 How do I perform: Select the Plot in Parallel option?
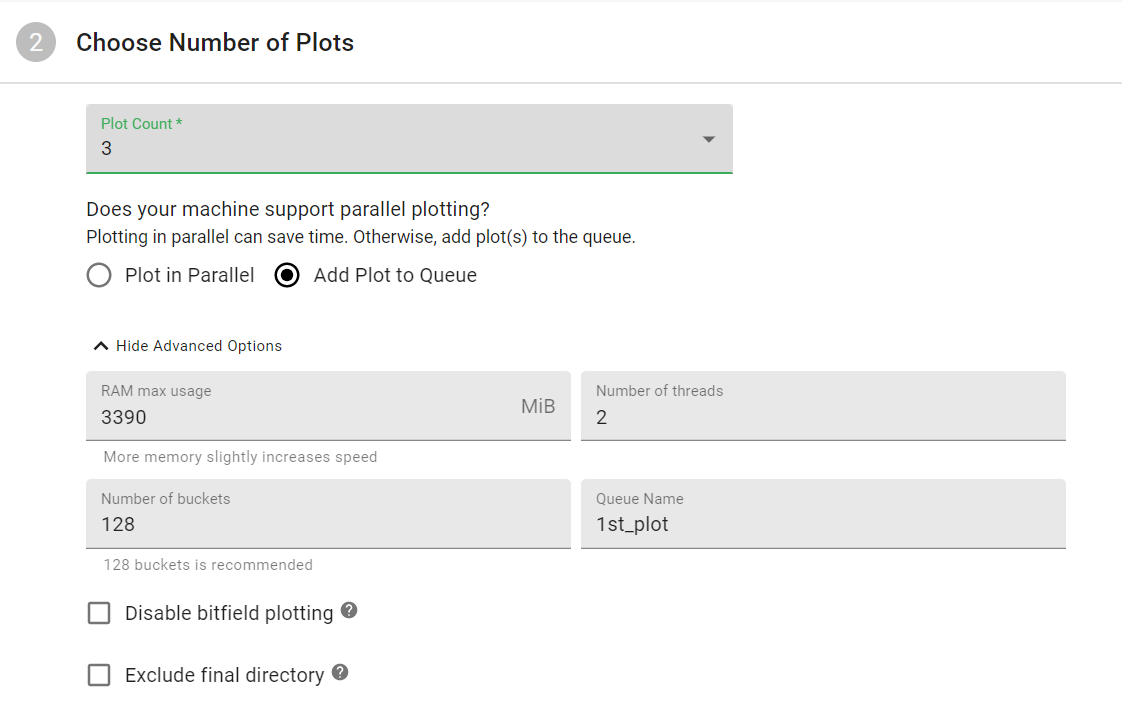pyautogui.click(x=99, y=275)
